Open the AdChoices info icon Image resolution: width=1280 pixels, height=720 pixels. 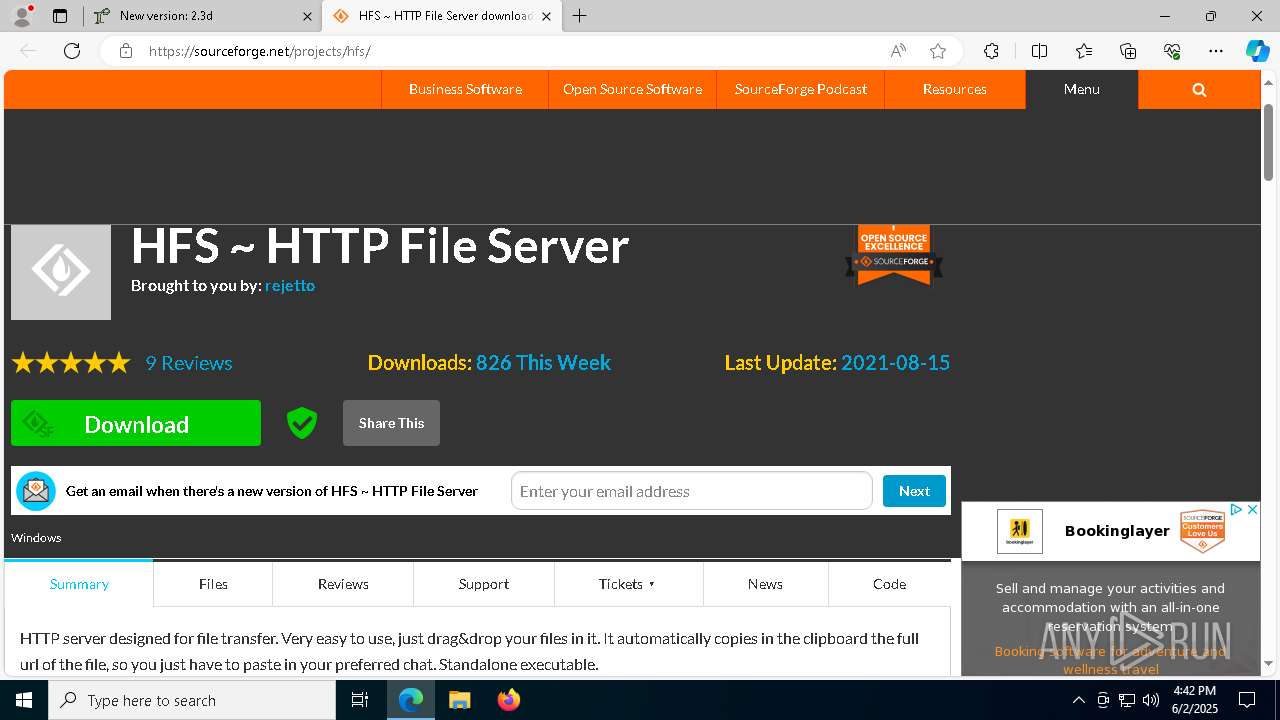pos(1236,510)
